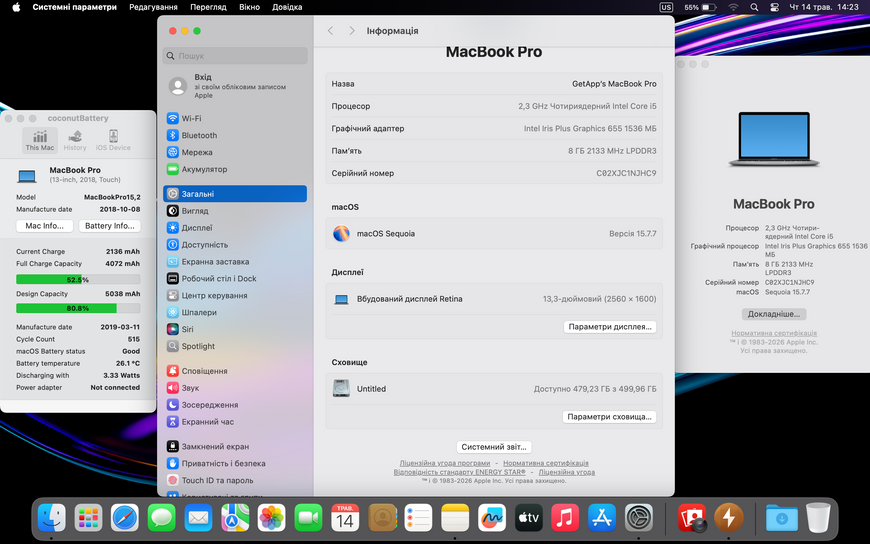This screenshot has height=544, width=870.
Task: Open Maps app in Dock
Action: [235, 518]
